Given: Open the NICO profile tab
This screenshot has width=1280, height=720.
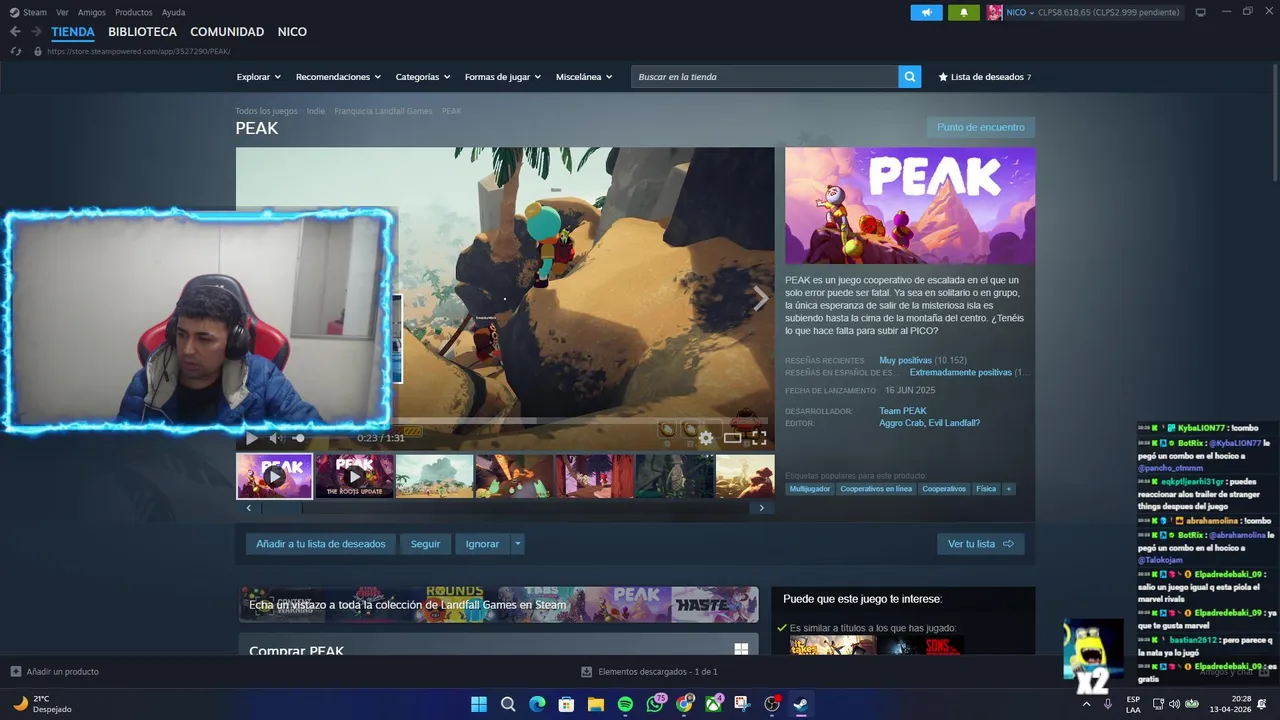Looking at the screenshot, I should pyautogui.click(x=292, y=32).
